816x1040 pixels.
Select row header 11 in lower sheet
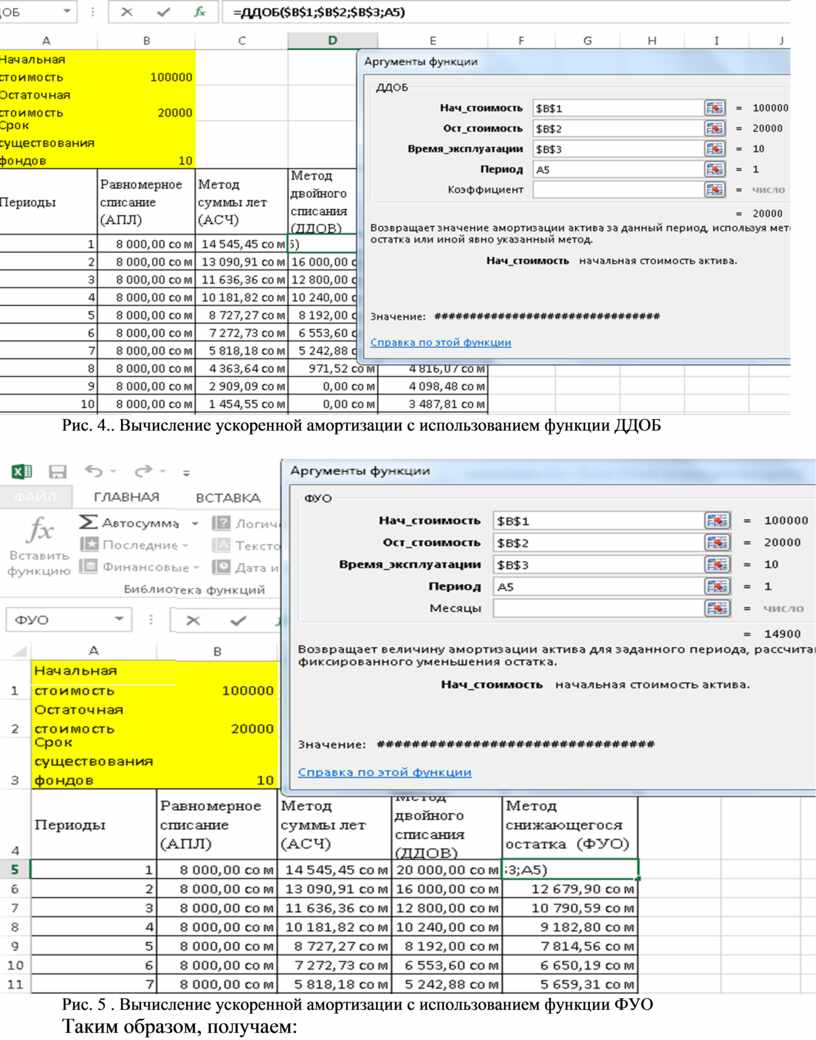tap(15, 984)
